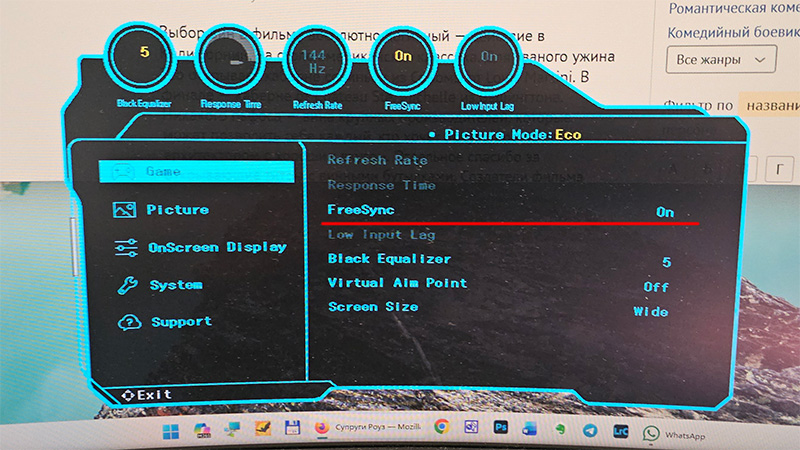Click the Support question mark icon
800x450 pixels.
pyautogui.click(x=128, y=322)
